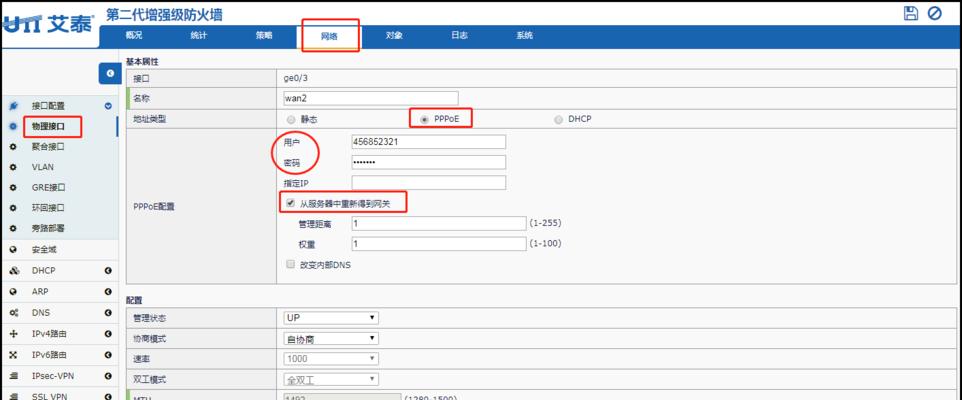Expand the DNS menu arrow

[108, 313]
